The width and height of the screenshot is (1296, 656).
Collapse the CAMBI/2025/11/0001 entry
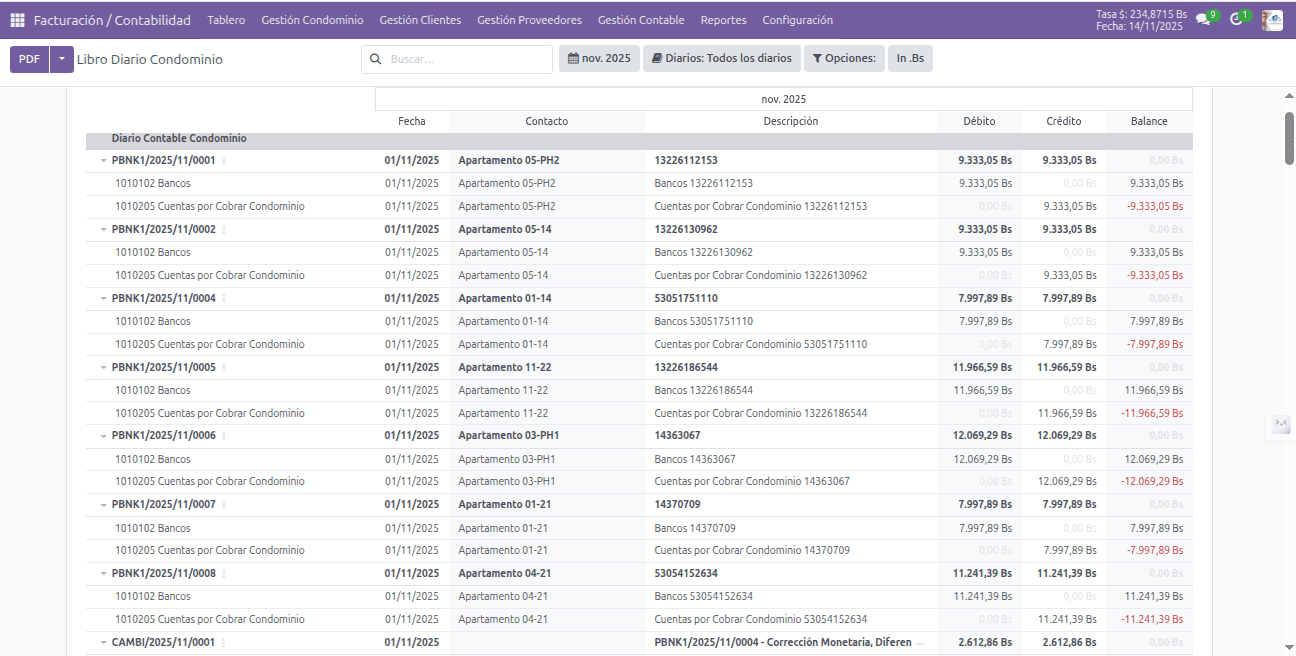[103, 642]
